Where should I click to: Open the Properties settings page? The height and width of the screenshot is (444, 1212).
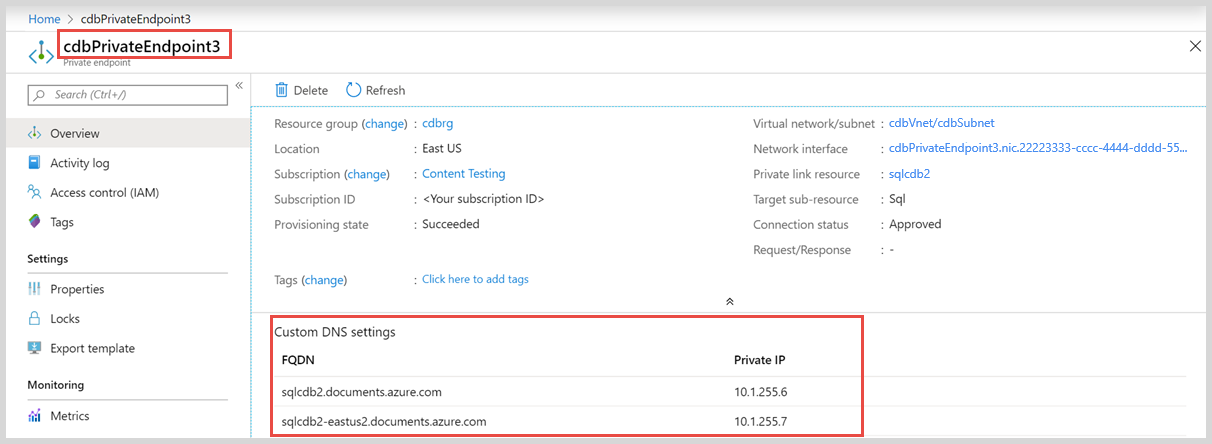77,289
